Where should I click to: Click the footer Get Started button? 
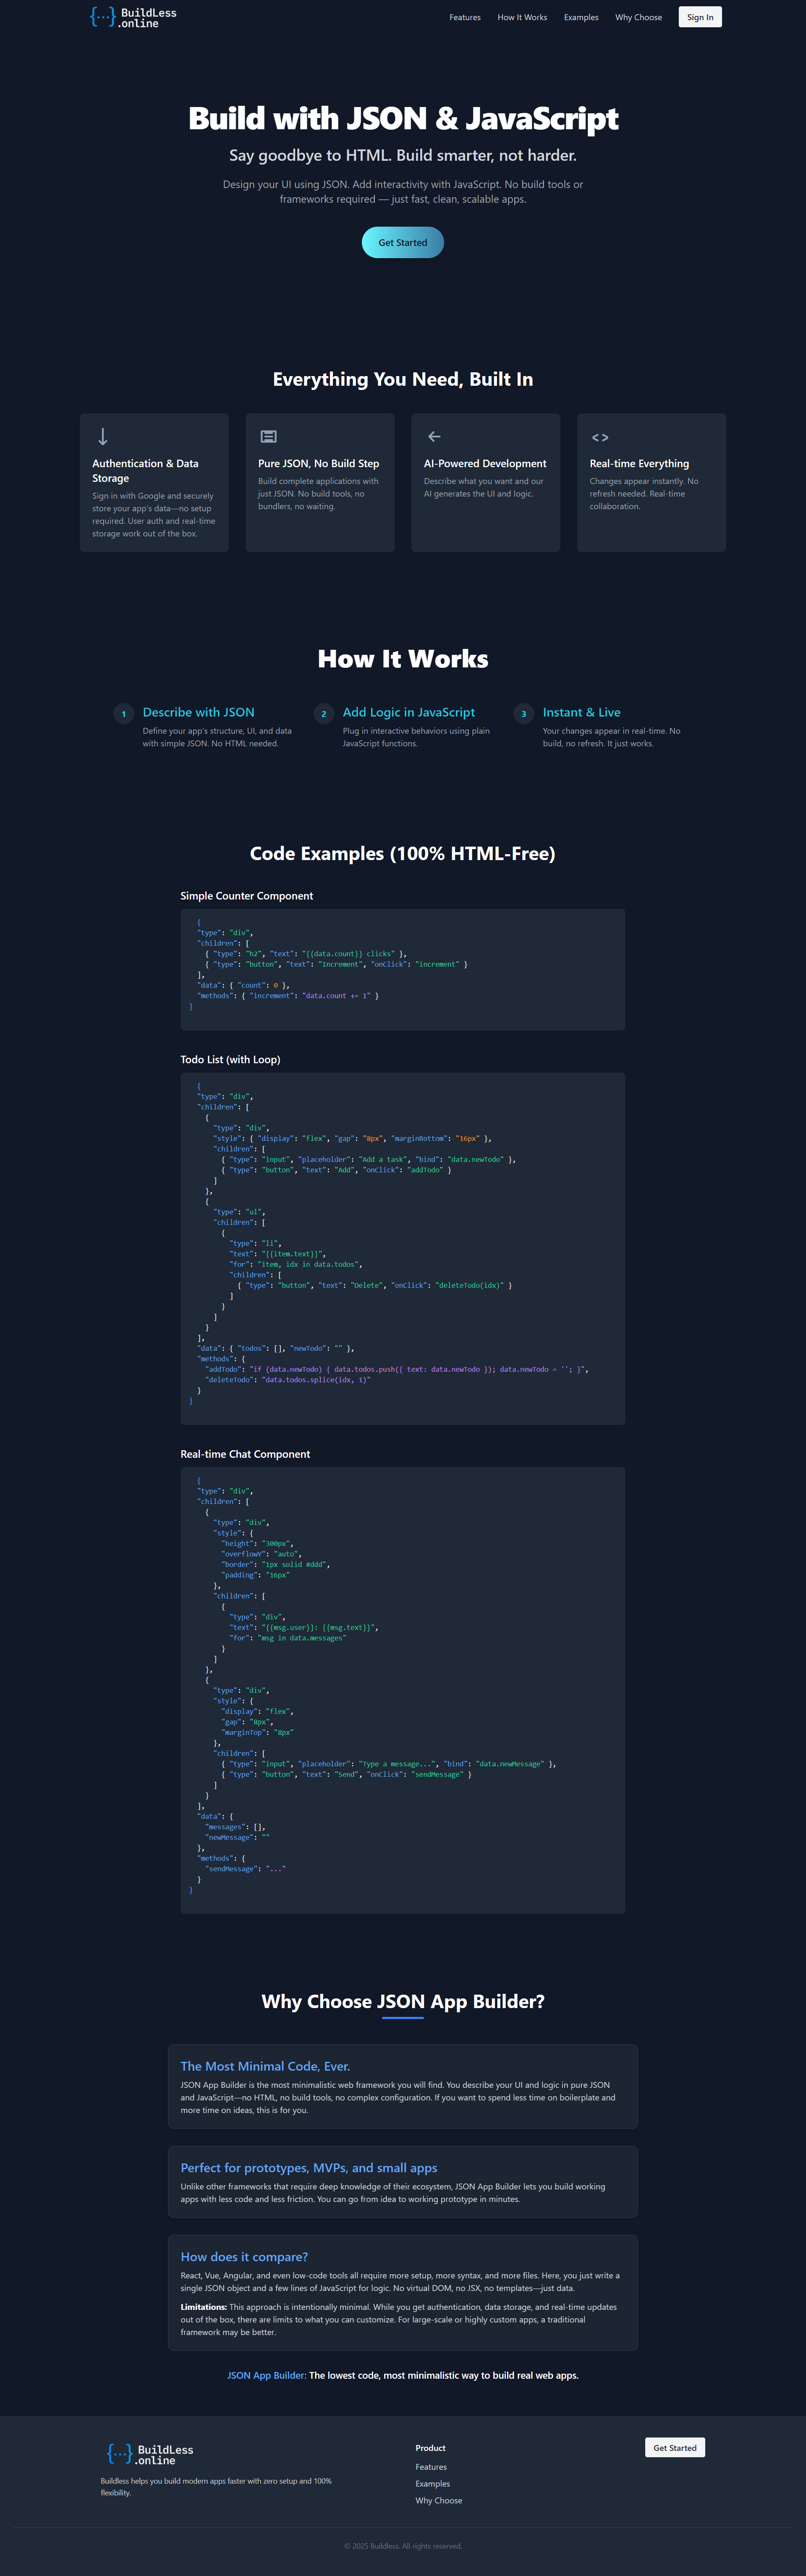click(675, 2447)
